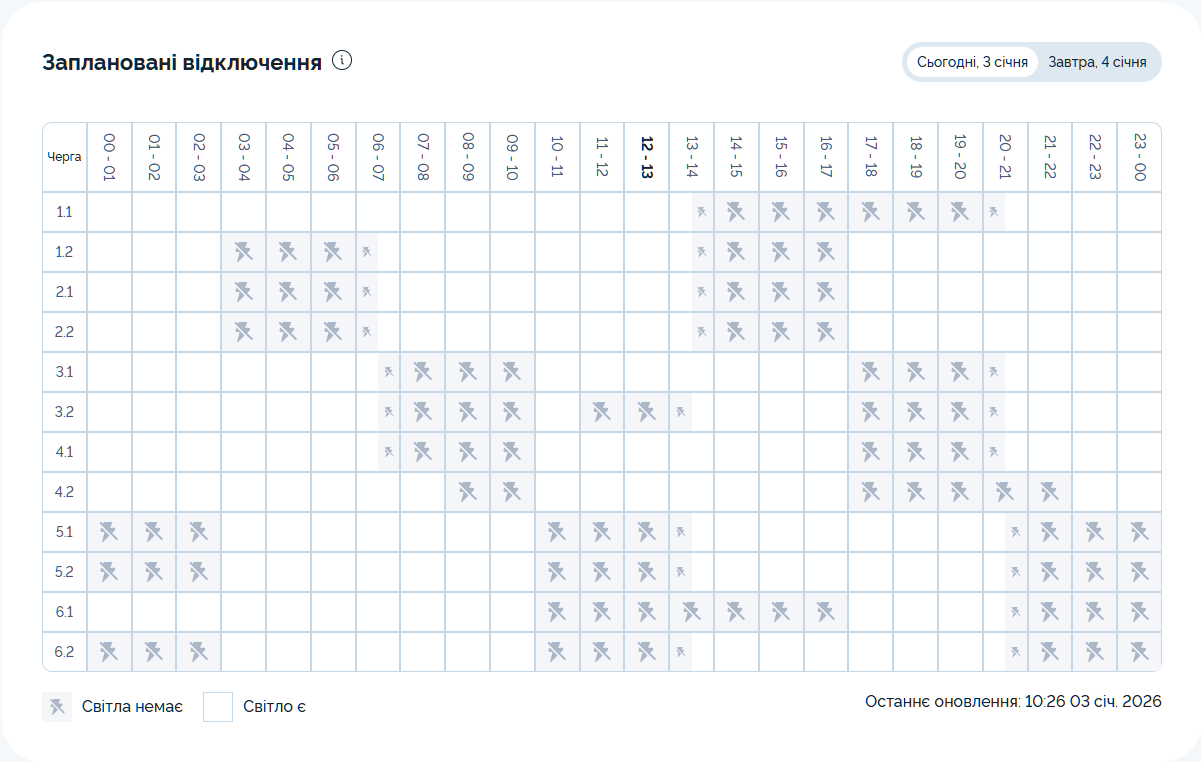Click outage icon for queue 6.1 at 16-17

(825, 612)
